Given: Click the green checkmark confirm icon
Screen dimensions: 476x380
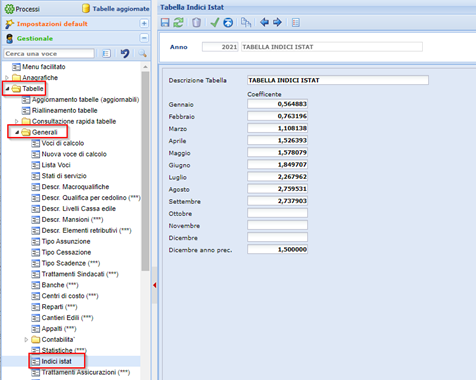Looking at the screenshot, I should coord(215,22).
